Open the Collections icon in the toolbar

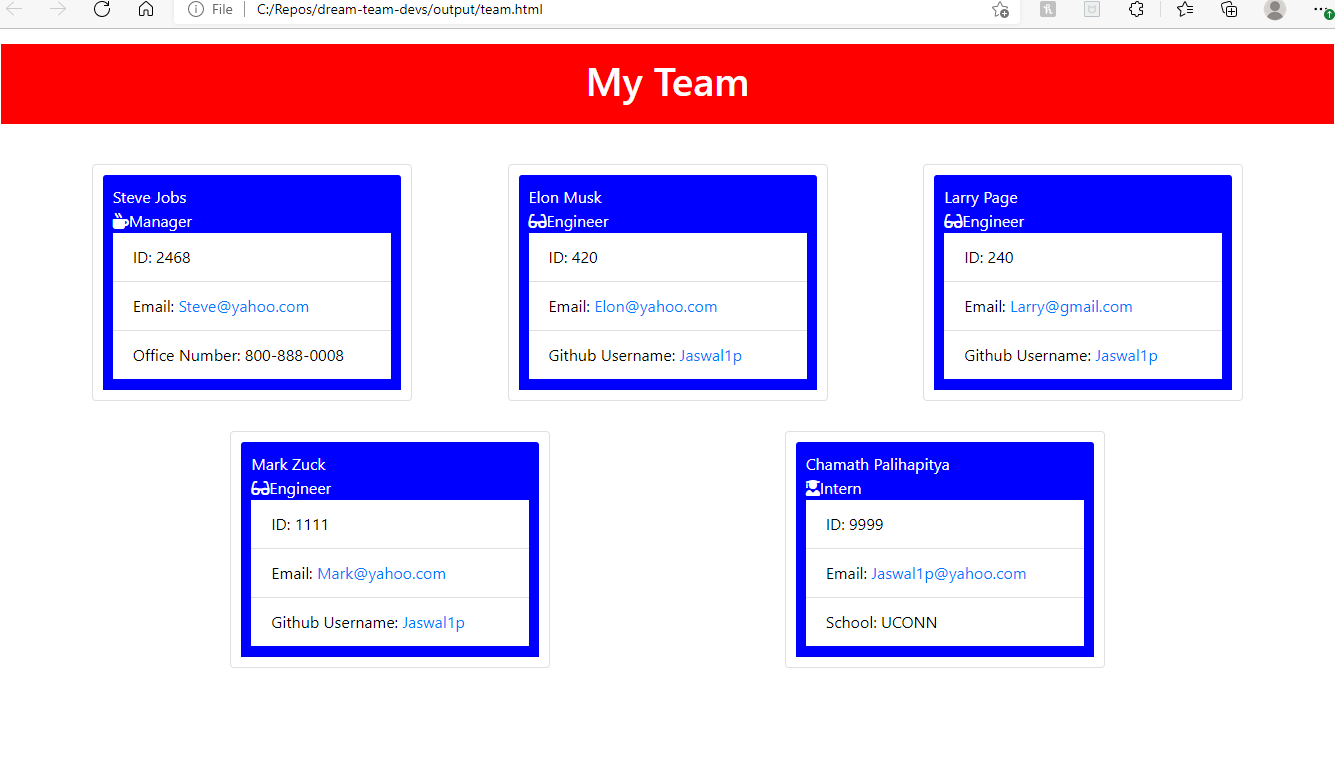[x=1228, y=9]
